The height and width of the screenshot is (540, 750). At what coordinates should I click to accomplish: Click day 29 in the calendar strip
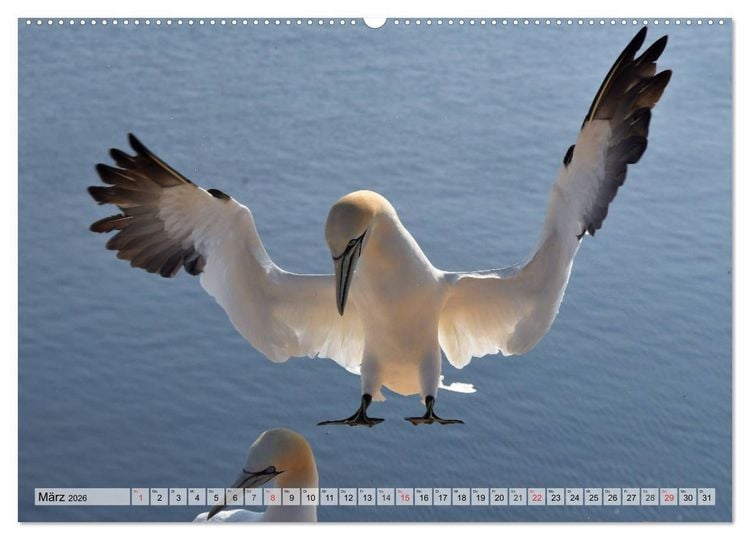669,497
